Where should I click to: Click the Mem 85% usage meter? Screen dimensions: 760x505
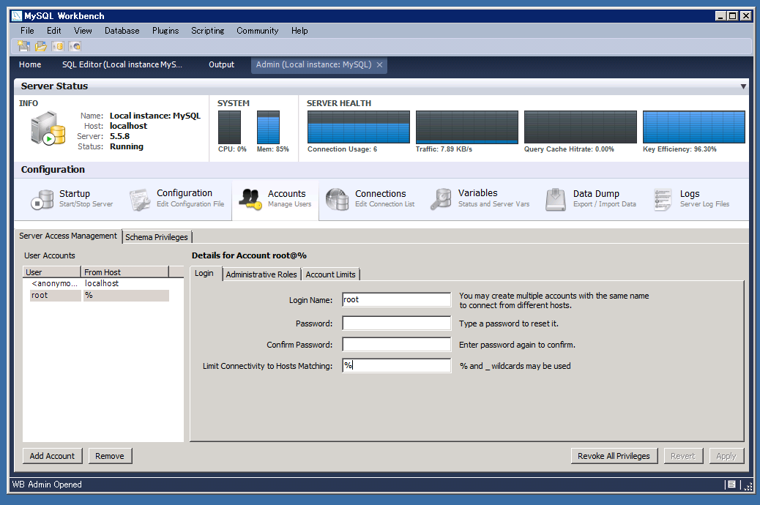click(269, 127)
